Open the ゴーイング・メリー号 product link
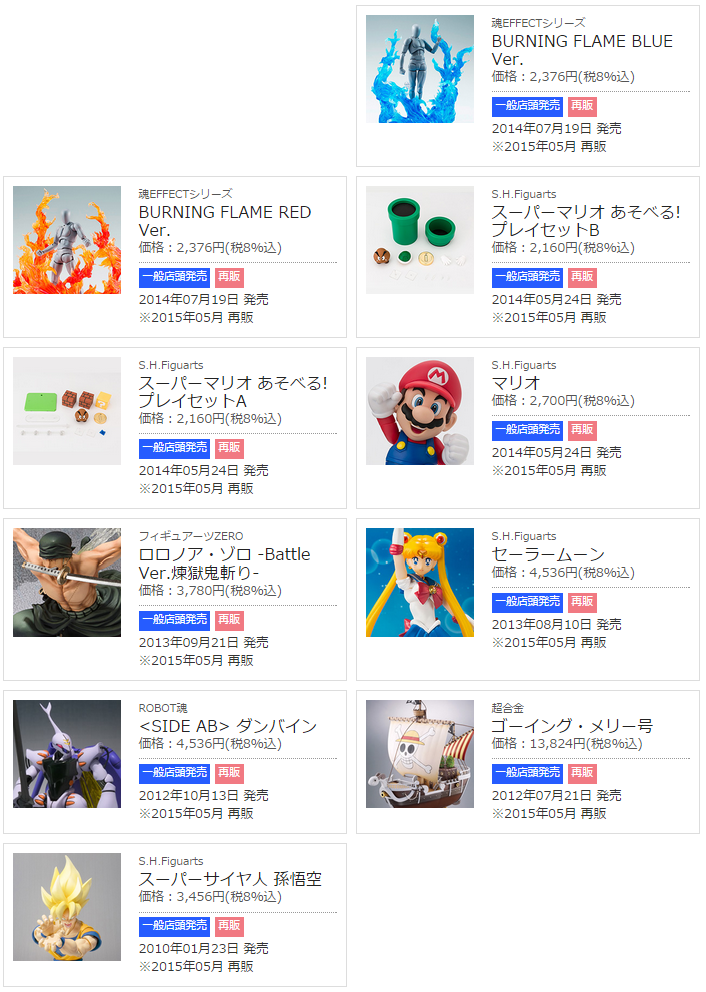Image resolution: width=706 pixels, height=992 pixels. (572, 726)
